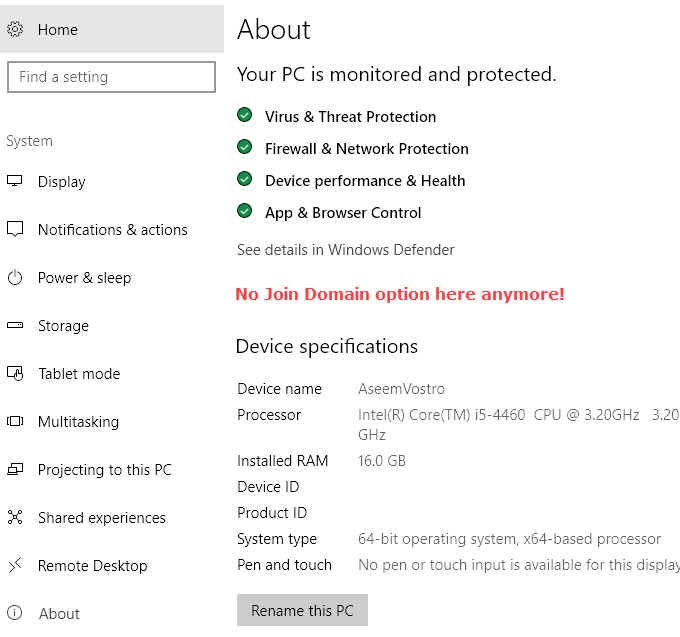This screenshot has width=680, height=637.
Task: Click the Tablet mode icon
Action: [15, 374]
